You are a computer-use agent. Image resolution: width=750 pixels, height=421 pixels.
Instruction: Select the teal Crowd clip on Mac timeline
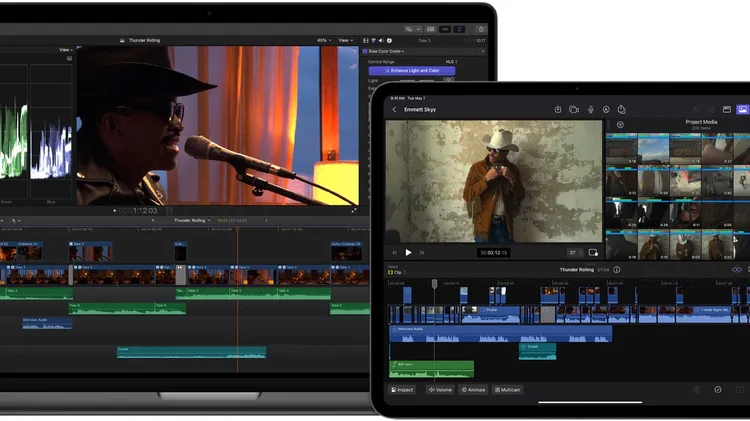(x=191, y=352)
